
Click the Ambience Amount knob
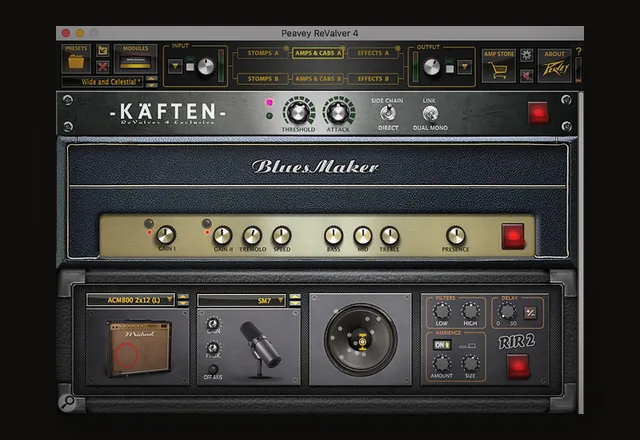pos(441,363)
